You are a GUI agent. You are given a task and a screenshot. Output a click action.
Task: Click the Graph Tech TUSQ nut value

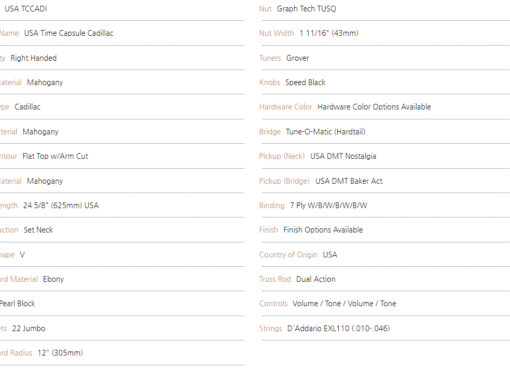[306, 9]
